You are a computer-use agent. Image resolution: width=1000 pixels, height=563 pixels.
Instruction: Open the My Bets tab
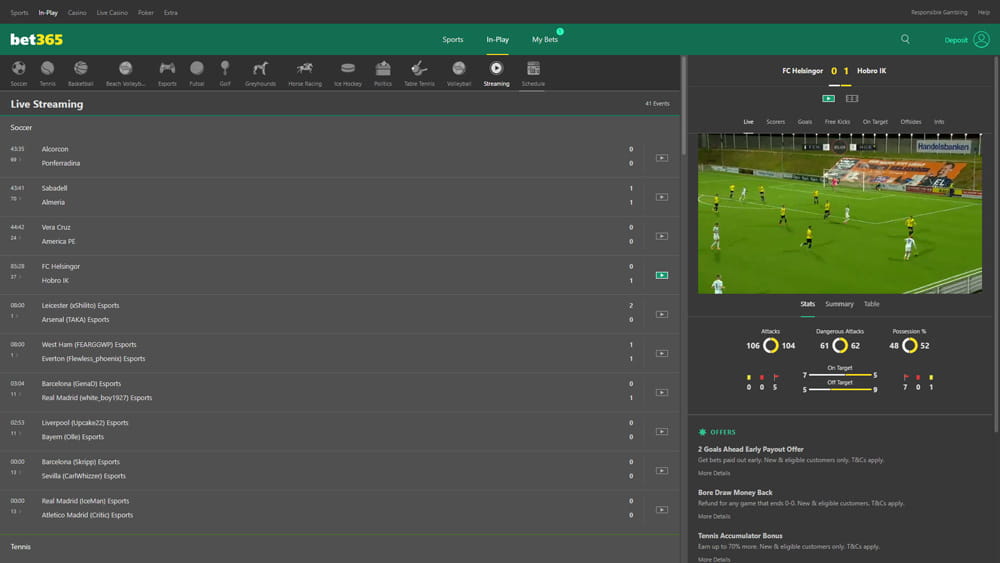(545, 40)
